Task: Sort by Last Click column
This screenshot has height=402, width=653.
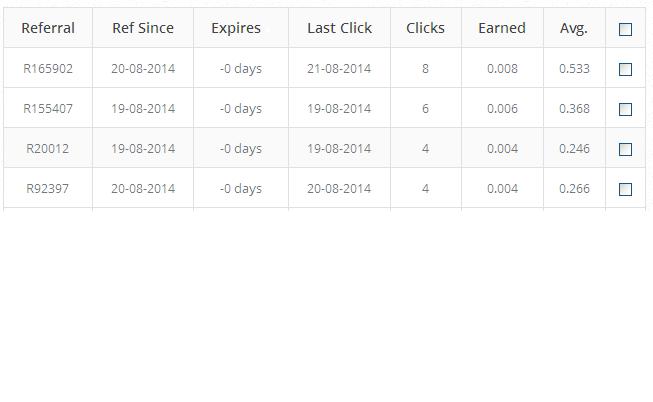Action: click(x=339, y=28)
